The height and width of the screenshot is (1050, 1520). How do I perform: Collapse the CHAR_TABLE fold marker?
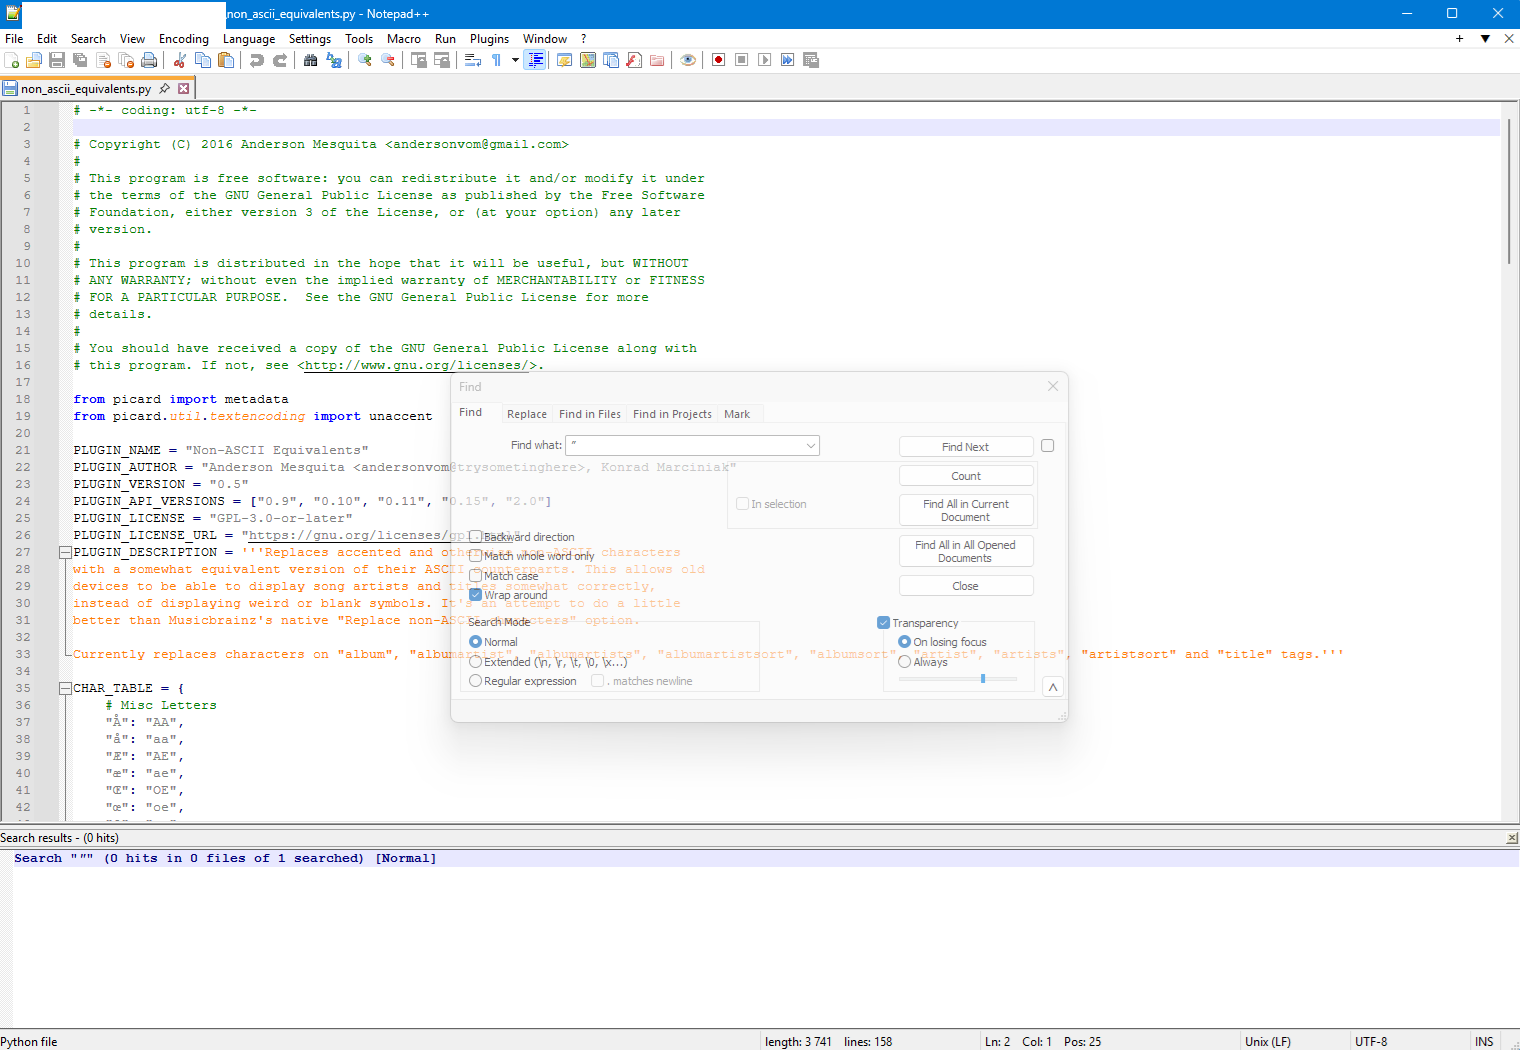65,688
